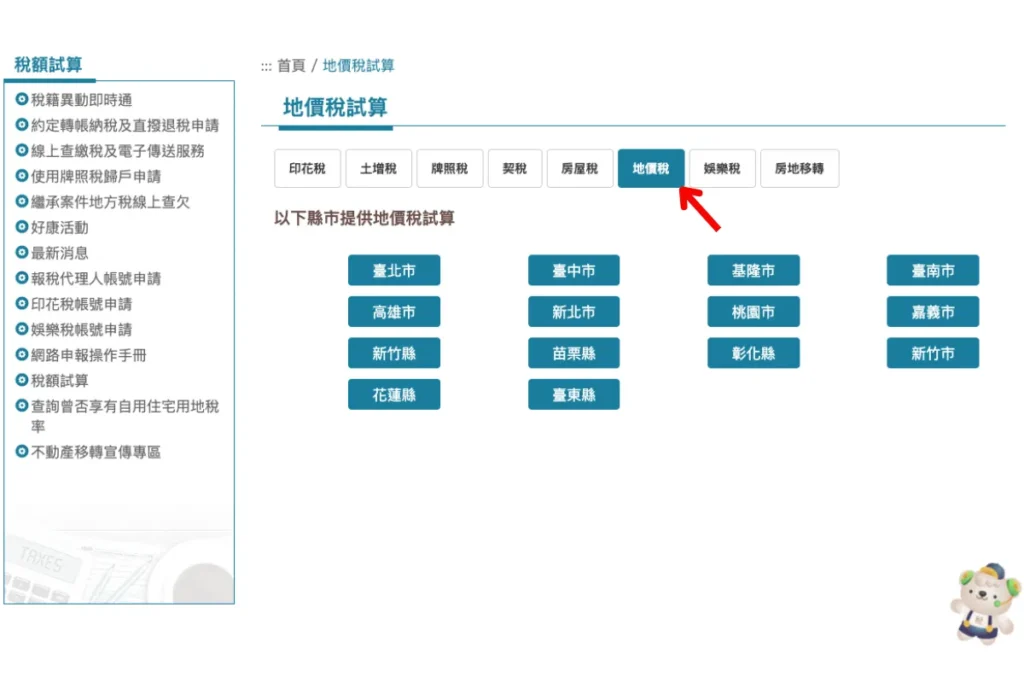Open 不動產移轉宣傳專區 sidebar link

[95, 452]
